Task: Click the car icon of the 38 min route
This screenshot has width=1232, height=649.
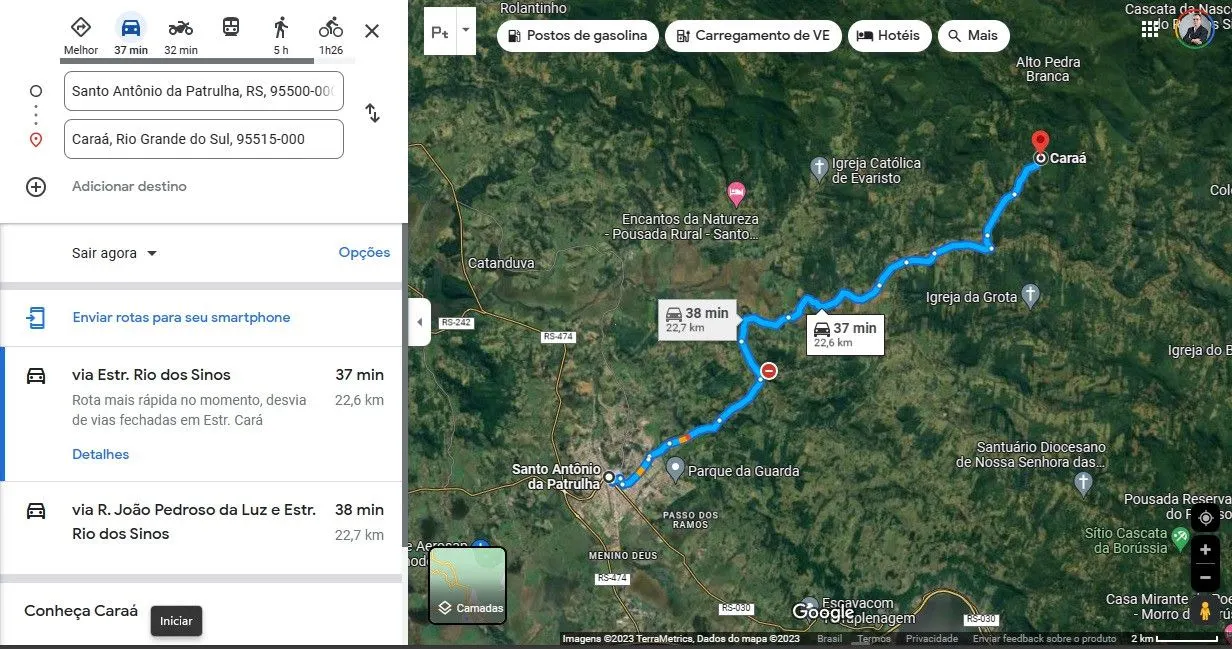Action: [36, 511]
